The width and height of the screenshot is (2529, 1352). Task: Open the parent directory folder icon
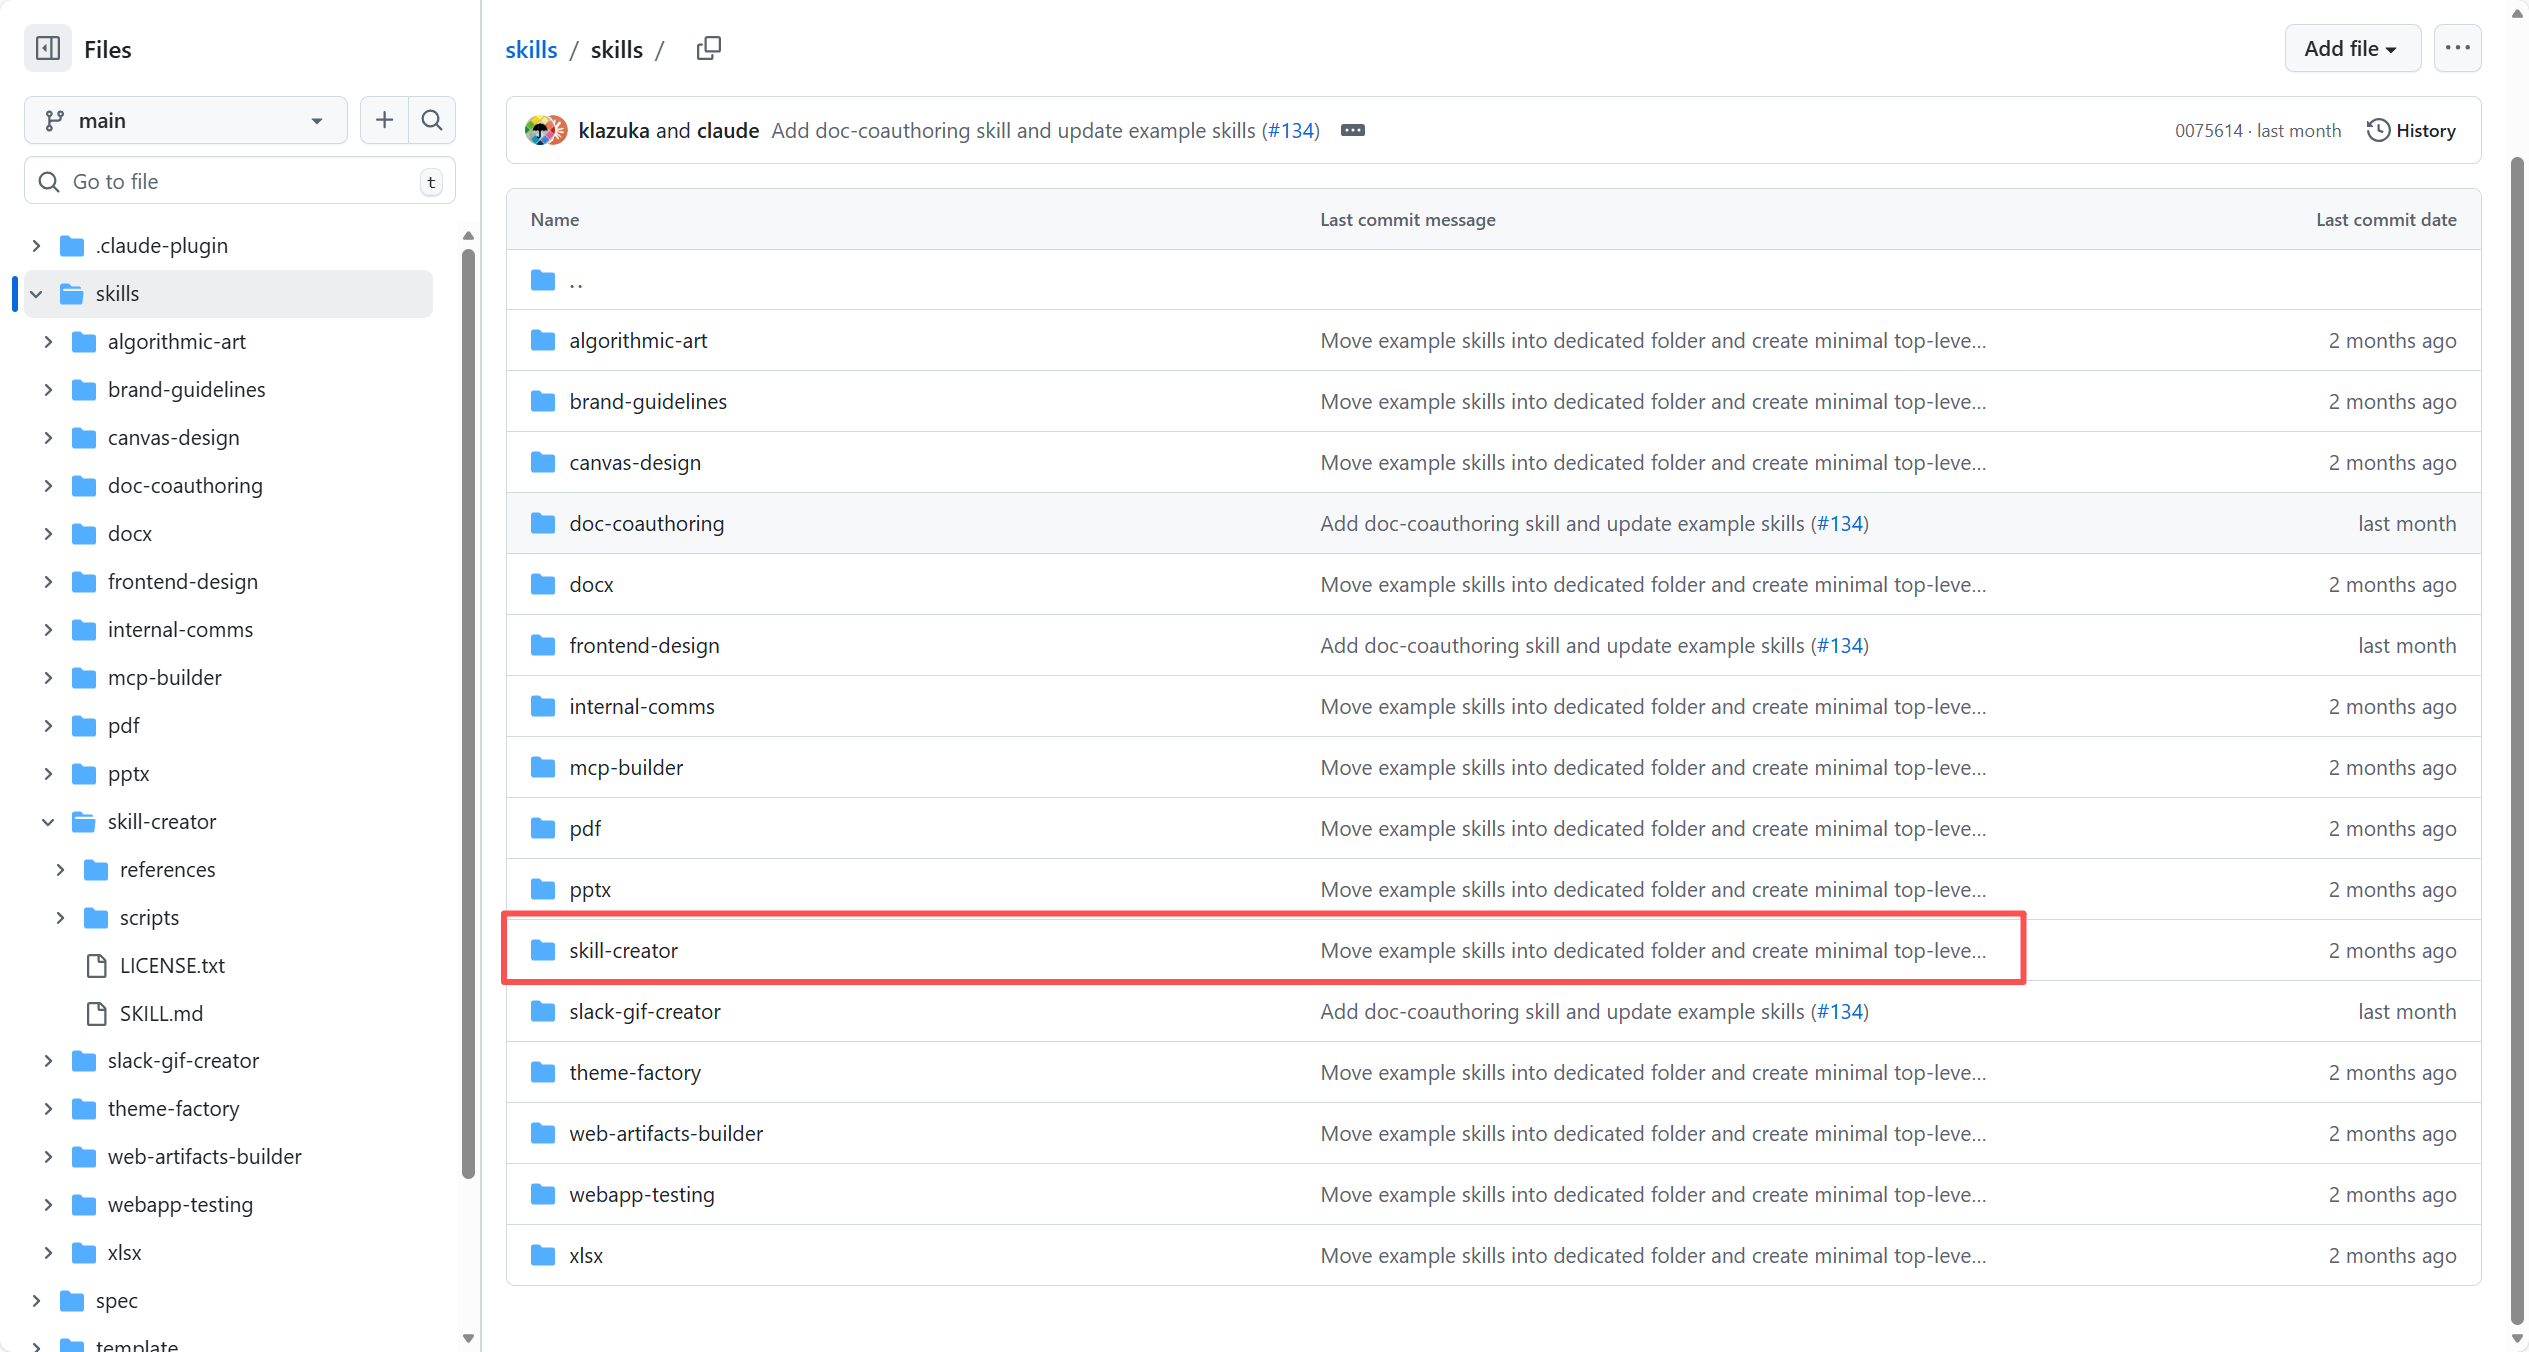tap(543, 280)
